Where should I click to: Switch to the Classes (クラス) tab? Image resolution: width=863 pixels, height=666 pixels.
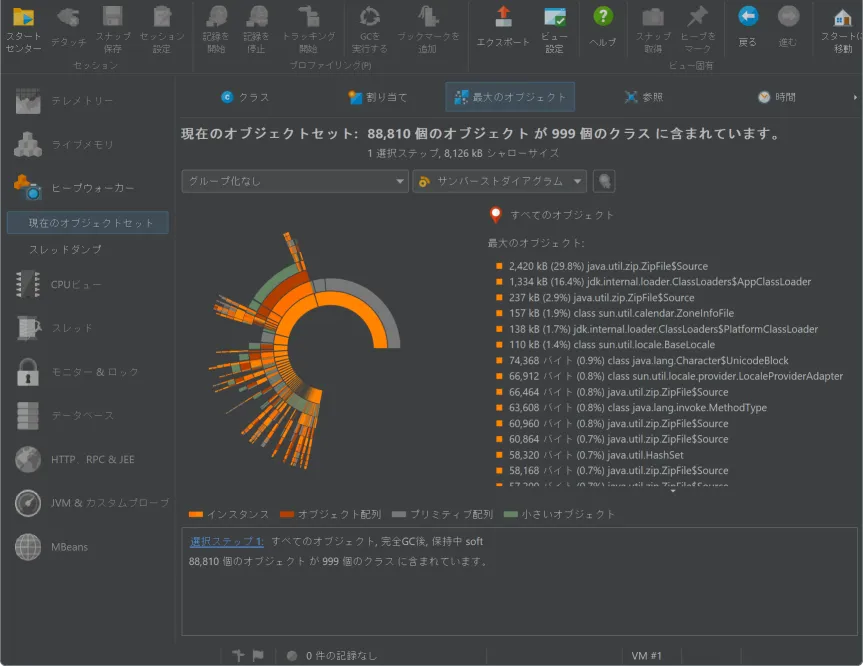coord(245,97)
